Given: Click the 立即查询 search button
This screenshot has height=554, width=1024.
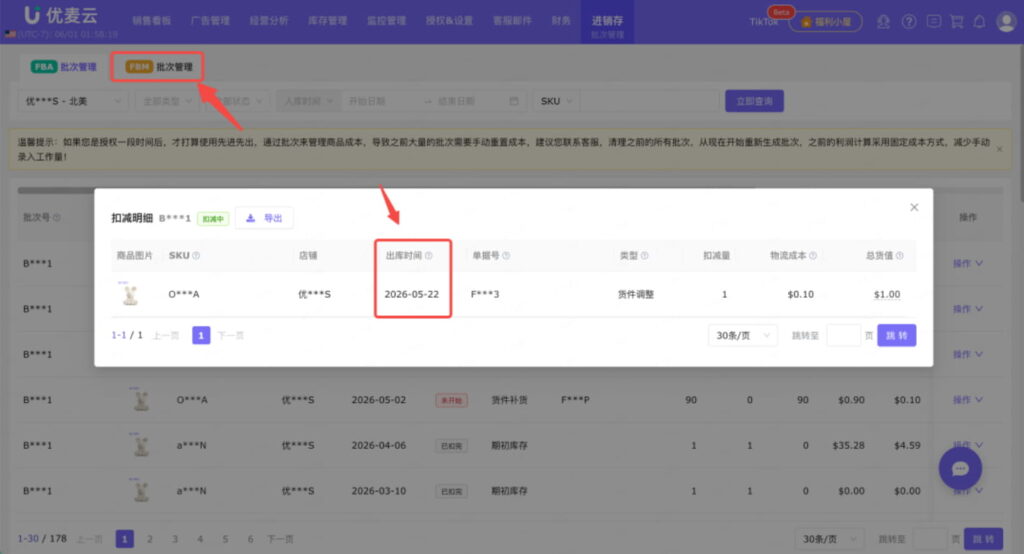Looking at the screenshot, I should click(754, 101).
